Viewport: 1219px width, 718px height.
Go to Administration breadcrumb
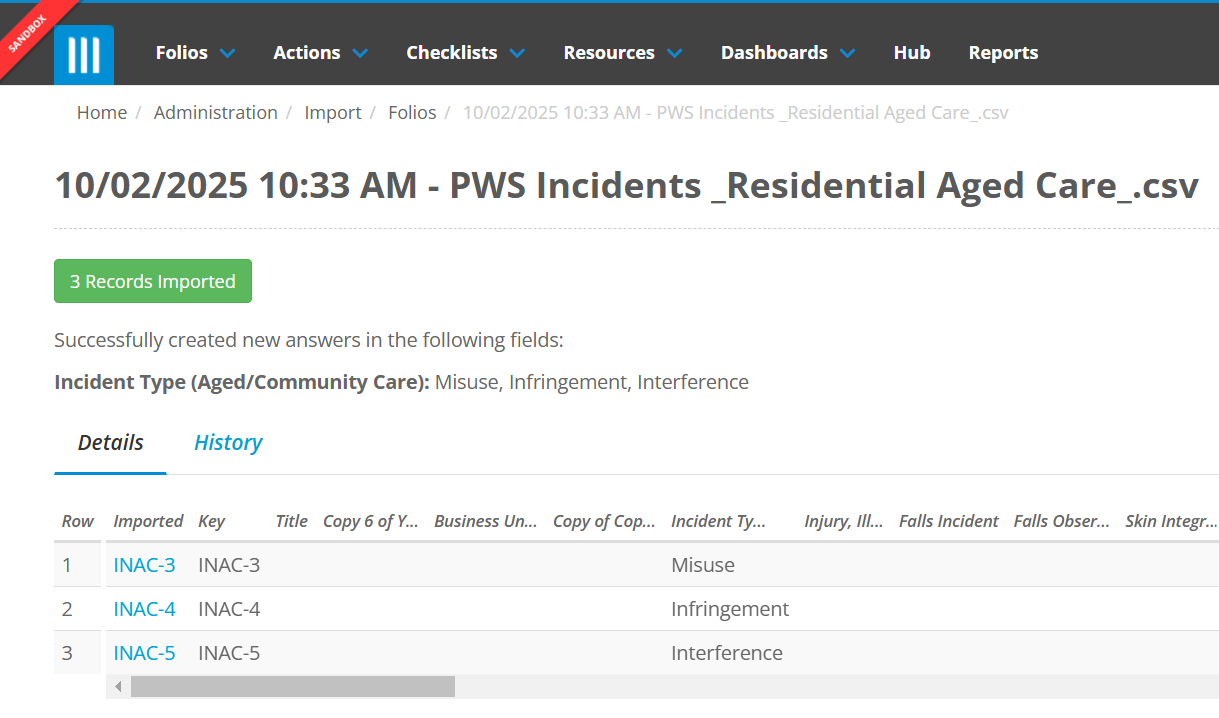[x=215, y=113]
